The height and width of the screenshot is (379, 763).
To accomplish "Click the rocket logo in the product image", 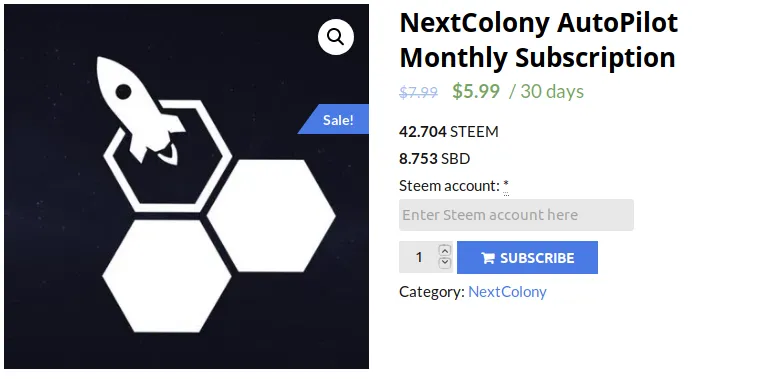I will (140, 110).
